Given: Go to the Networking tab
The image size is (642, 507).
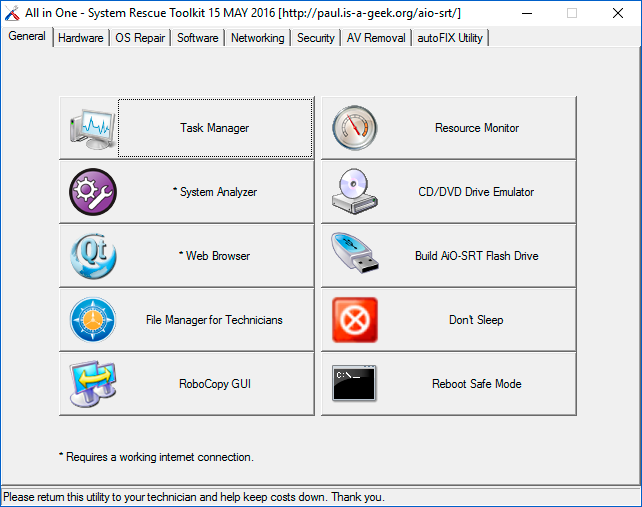Looking at the screenshot, I should [x=257, y=38].
